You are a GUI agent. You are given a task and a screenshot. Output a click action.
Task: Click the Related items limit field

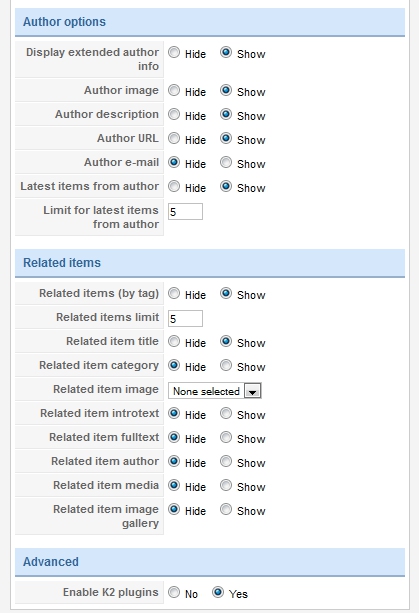pyautogui.click(x=185, y=319)
